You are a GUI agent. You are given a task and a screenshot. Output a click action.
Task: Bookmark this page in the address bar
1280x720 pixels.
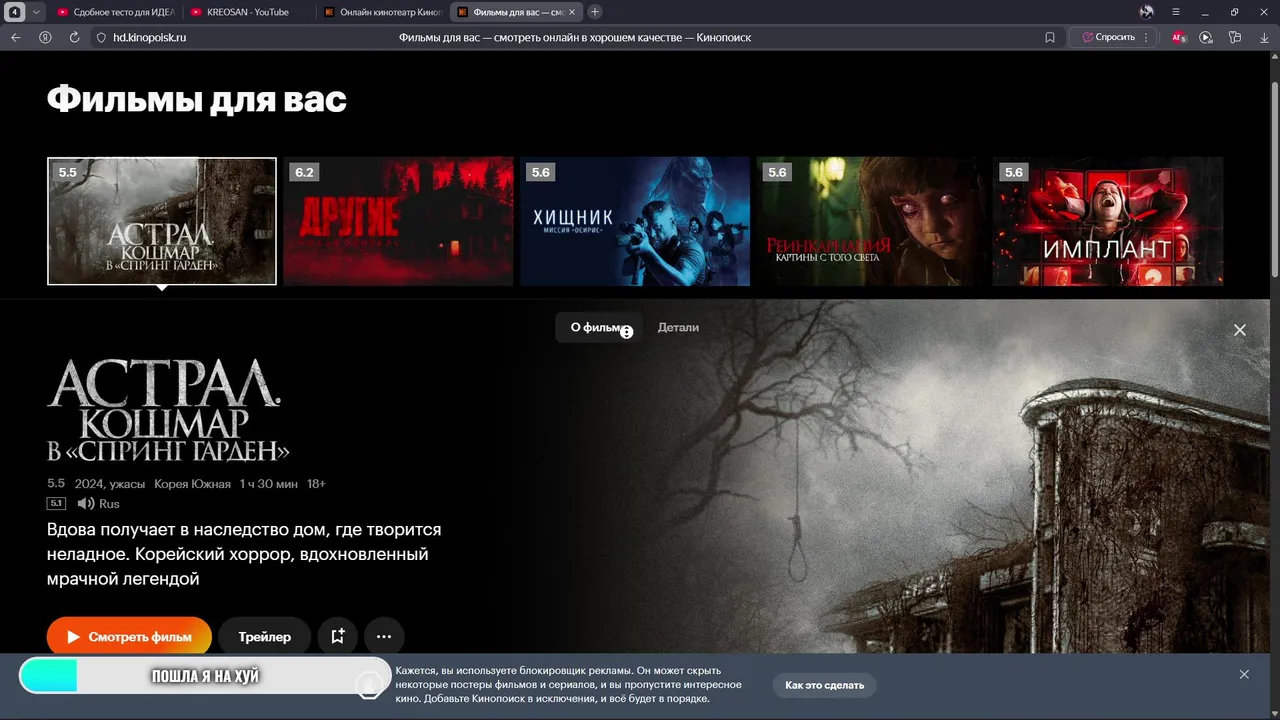click(1050, 37)
